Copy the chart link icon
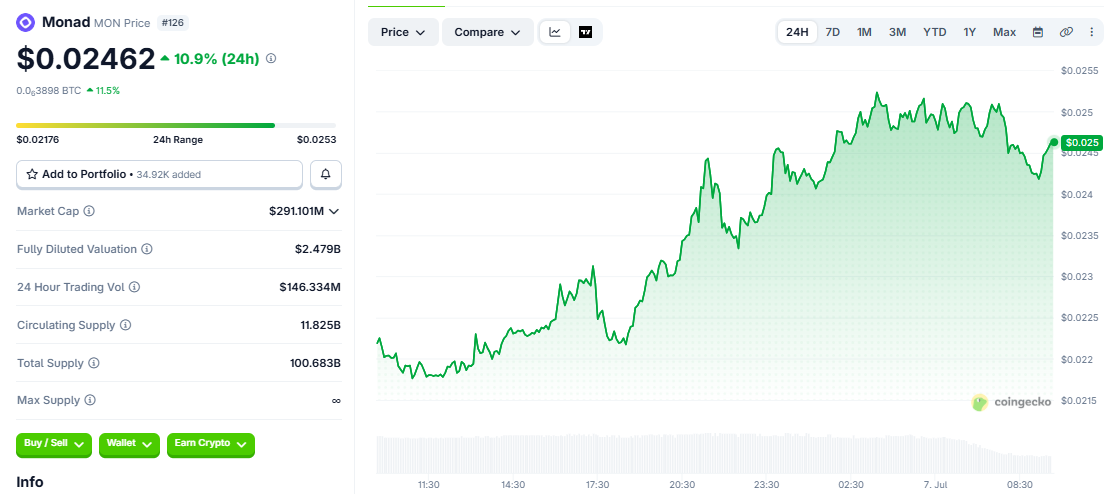 1066,32
